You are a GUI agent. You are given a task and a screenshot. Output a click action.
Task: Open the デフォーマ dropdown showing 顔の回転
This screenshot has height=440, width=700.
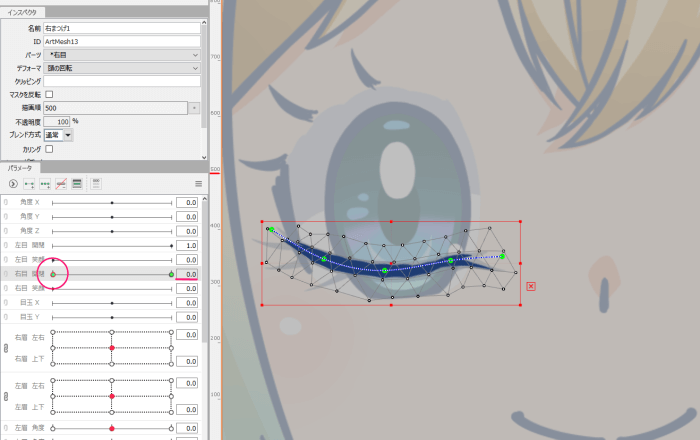pyautogui.click(x=121, y=68)
